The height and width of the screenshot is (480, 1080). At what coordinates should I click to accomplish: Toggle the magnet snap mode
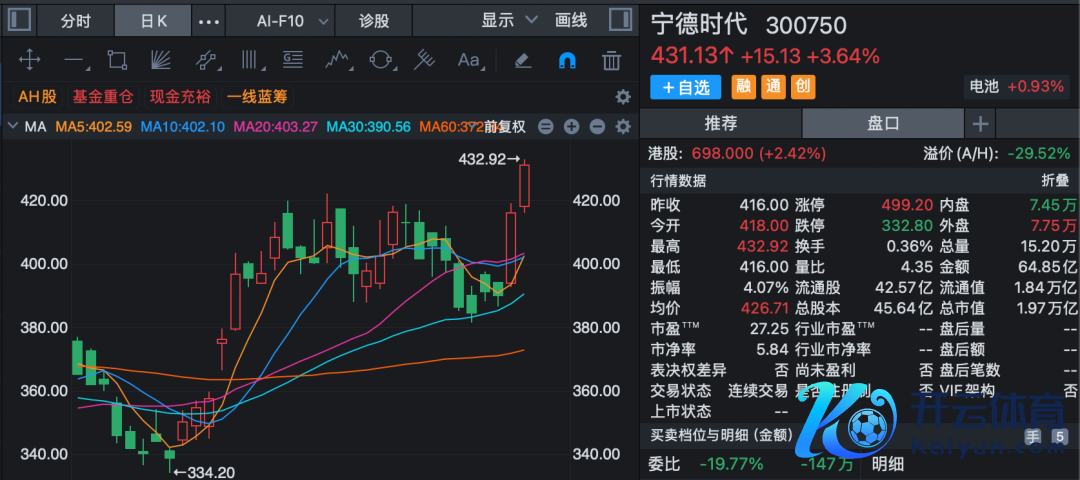coord(566,61)
